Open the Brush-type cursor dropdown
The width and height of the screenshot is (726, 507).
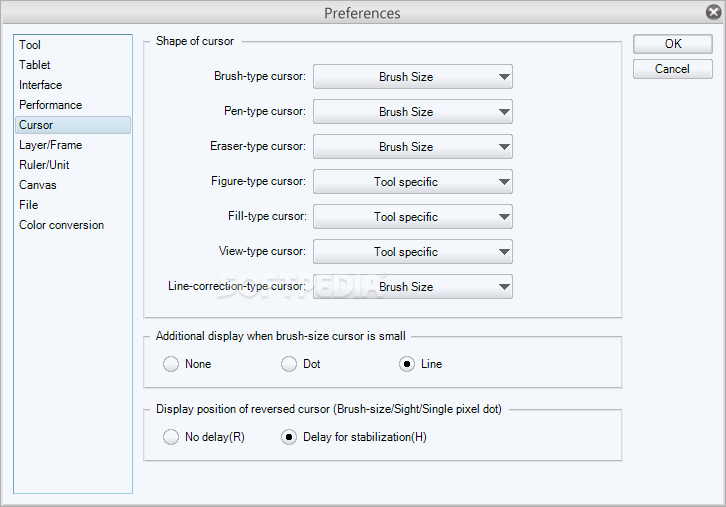click(x=413, y=76)
